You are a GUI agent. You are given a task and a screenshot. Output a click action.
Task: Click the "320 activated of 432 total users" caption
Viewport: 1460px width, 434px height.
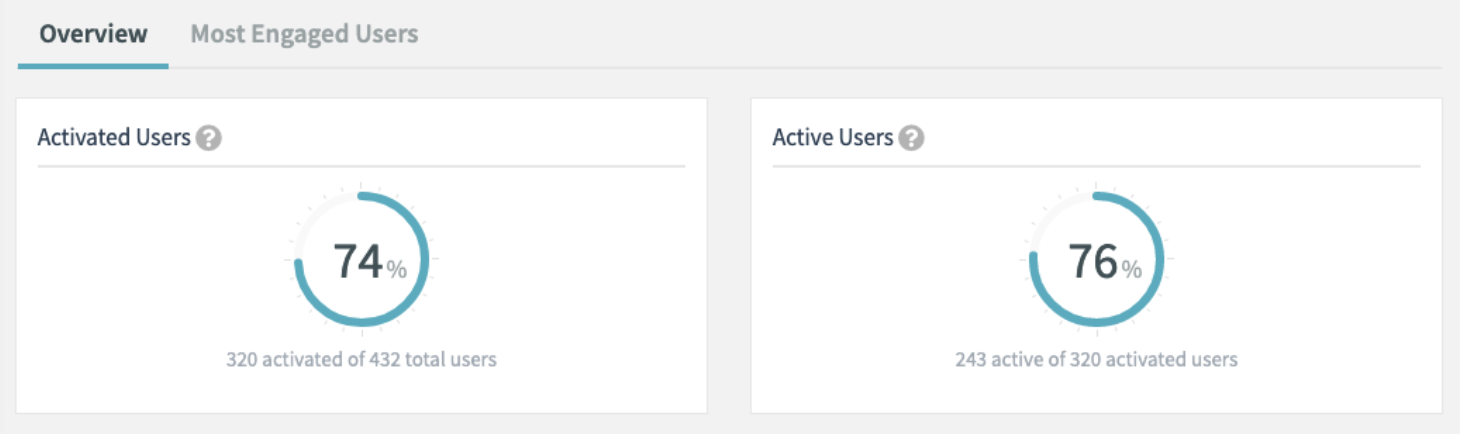(361, 359)
